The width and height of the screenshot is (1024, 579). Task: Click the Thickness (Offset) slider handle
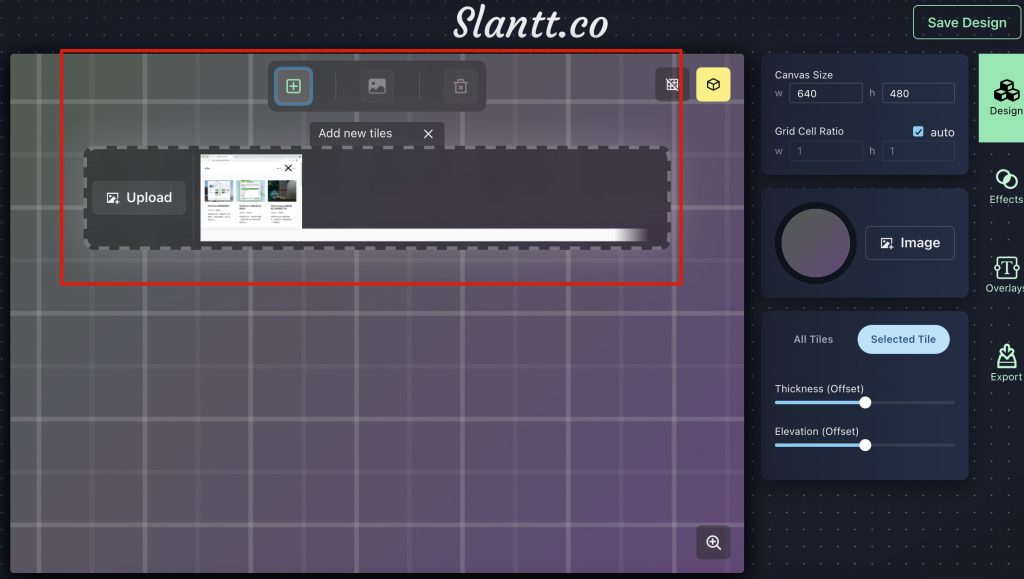point(865,403)
